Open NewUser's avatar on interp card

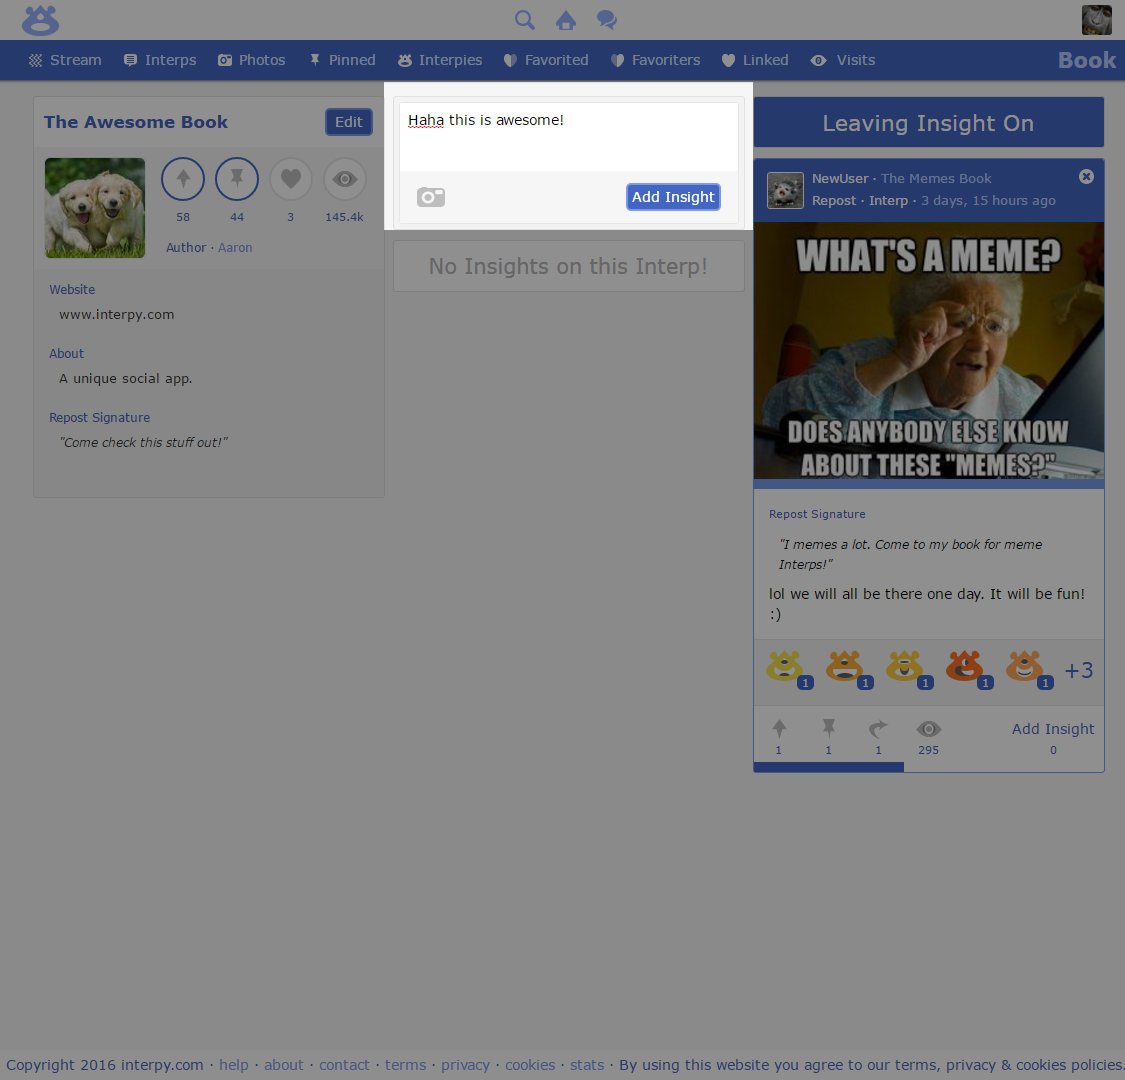coord(785,190)
